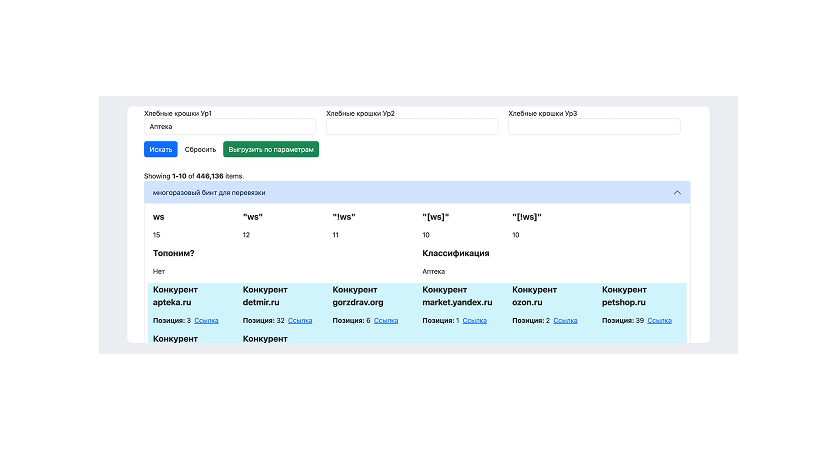Screen dimensions: 840x450
Task: Click the Классификация heading
Action: pos(456,253)
